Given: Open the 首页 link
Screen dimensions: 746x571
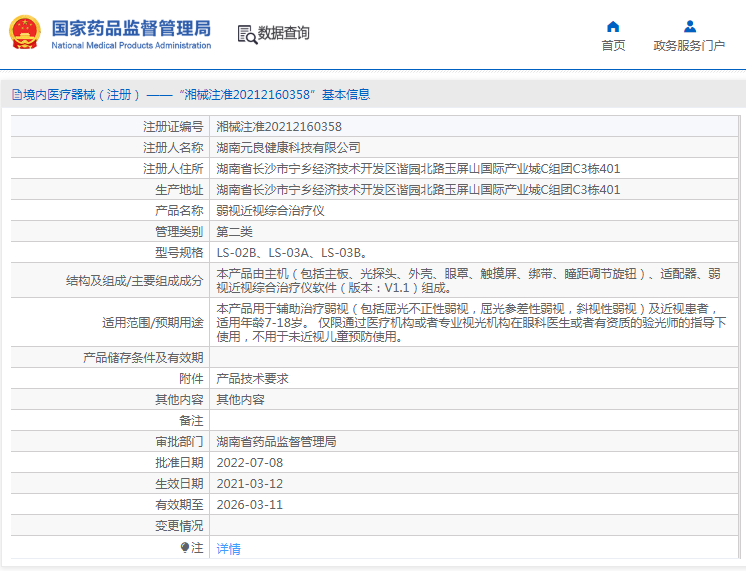Looking at the screenshot, I should pyautogui.click(x=613, y=46).
